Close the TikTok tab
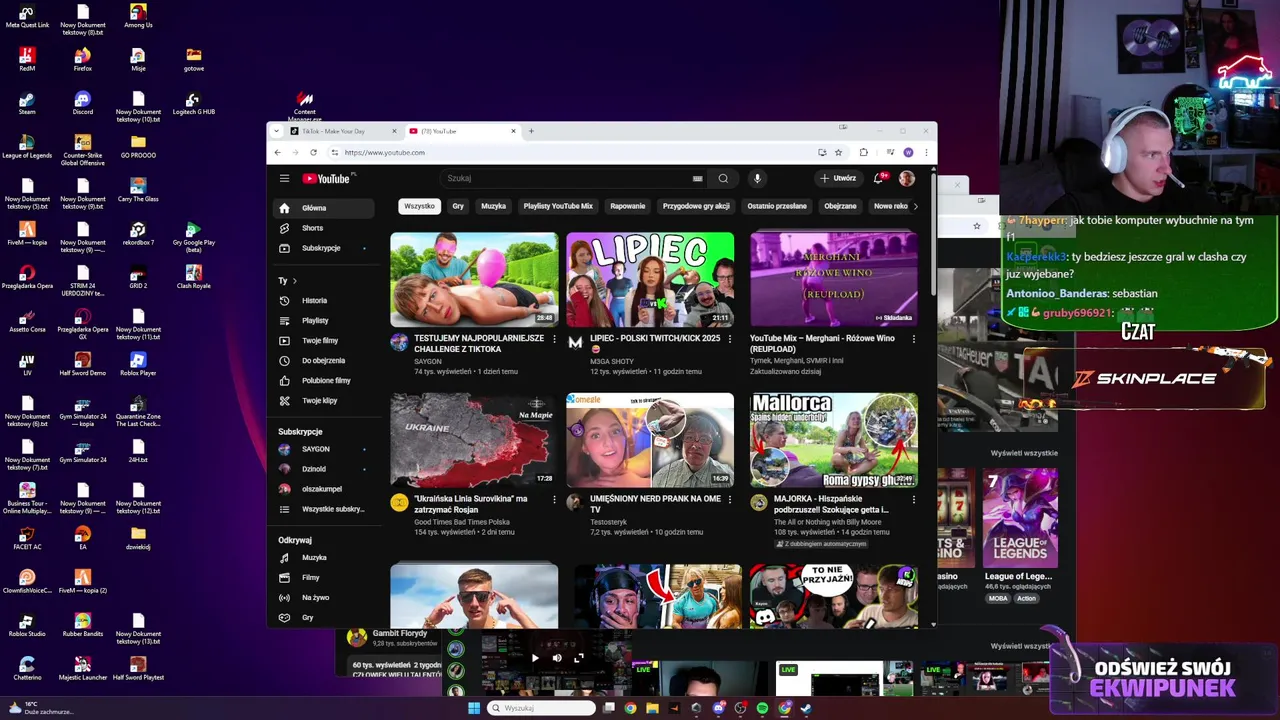Screen dimensions: 1280x720 394,131
